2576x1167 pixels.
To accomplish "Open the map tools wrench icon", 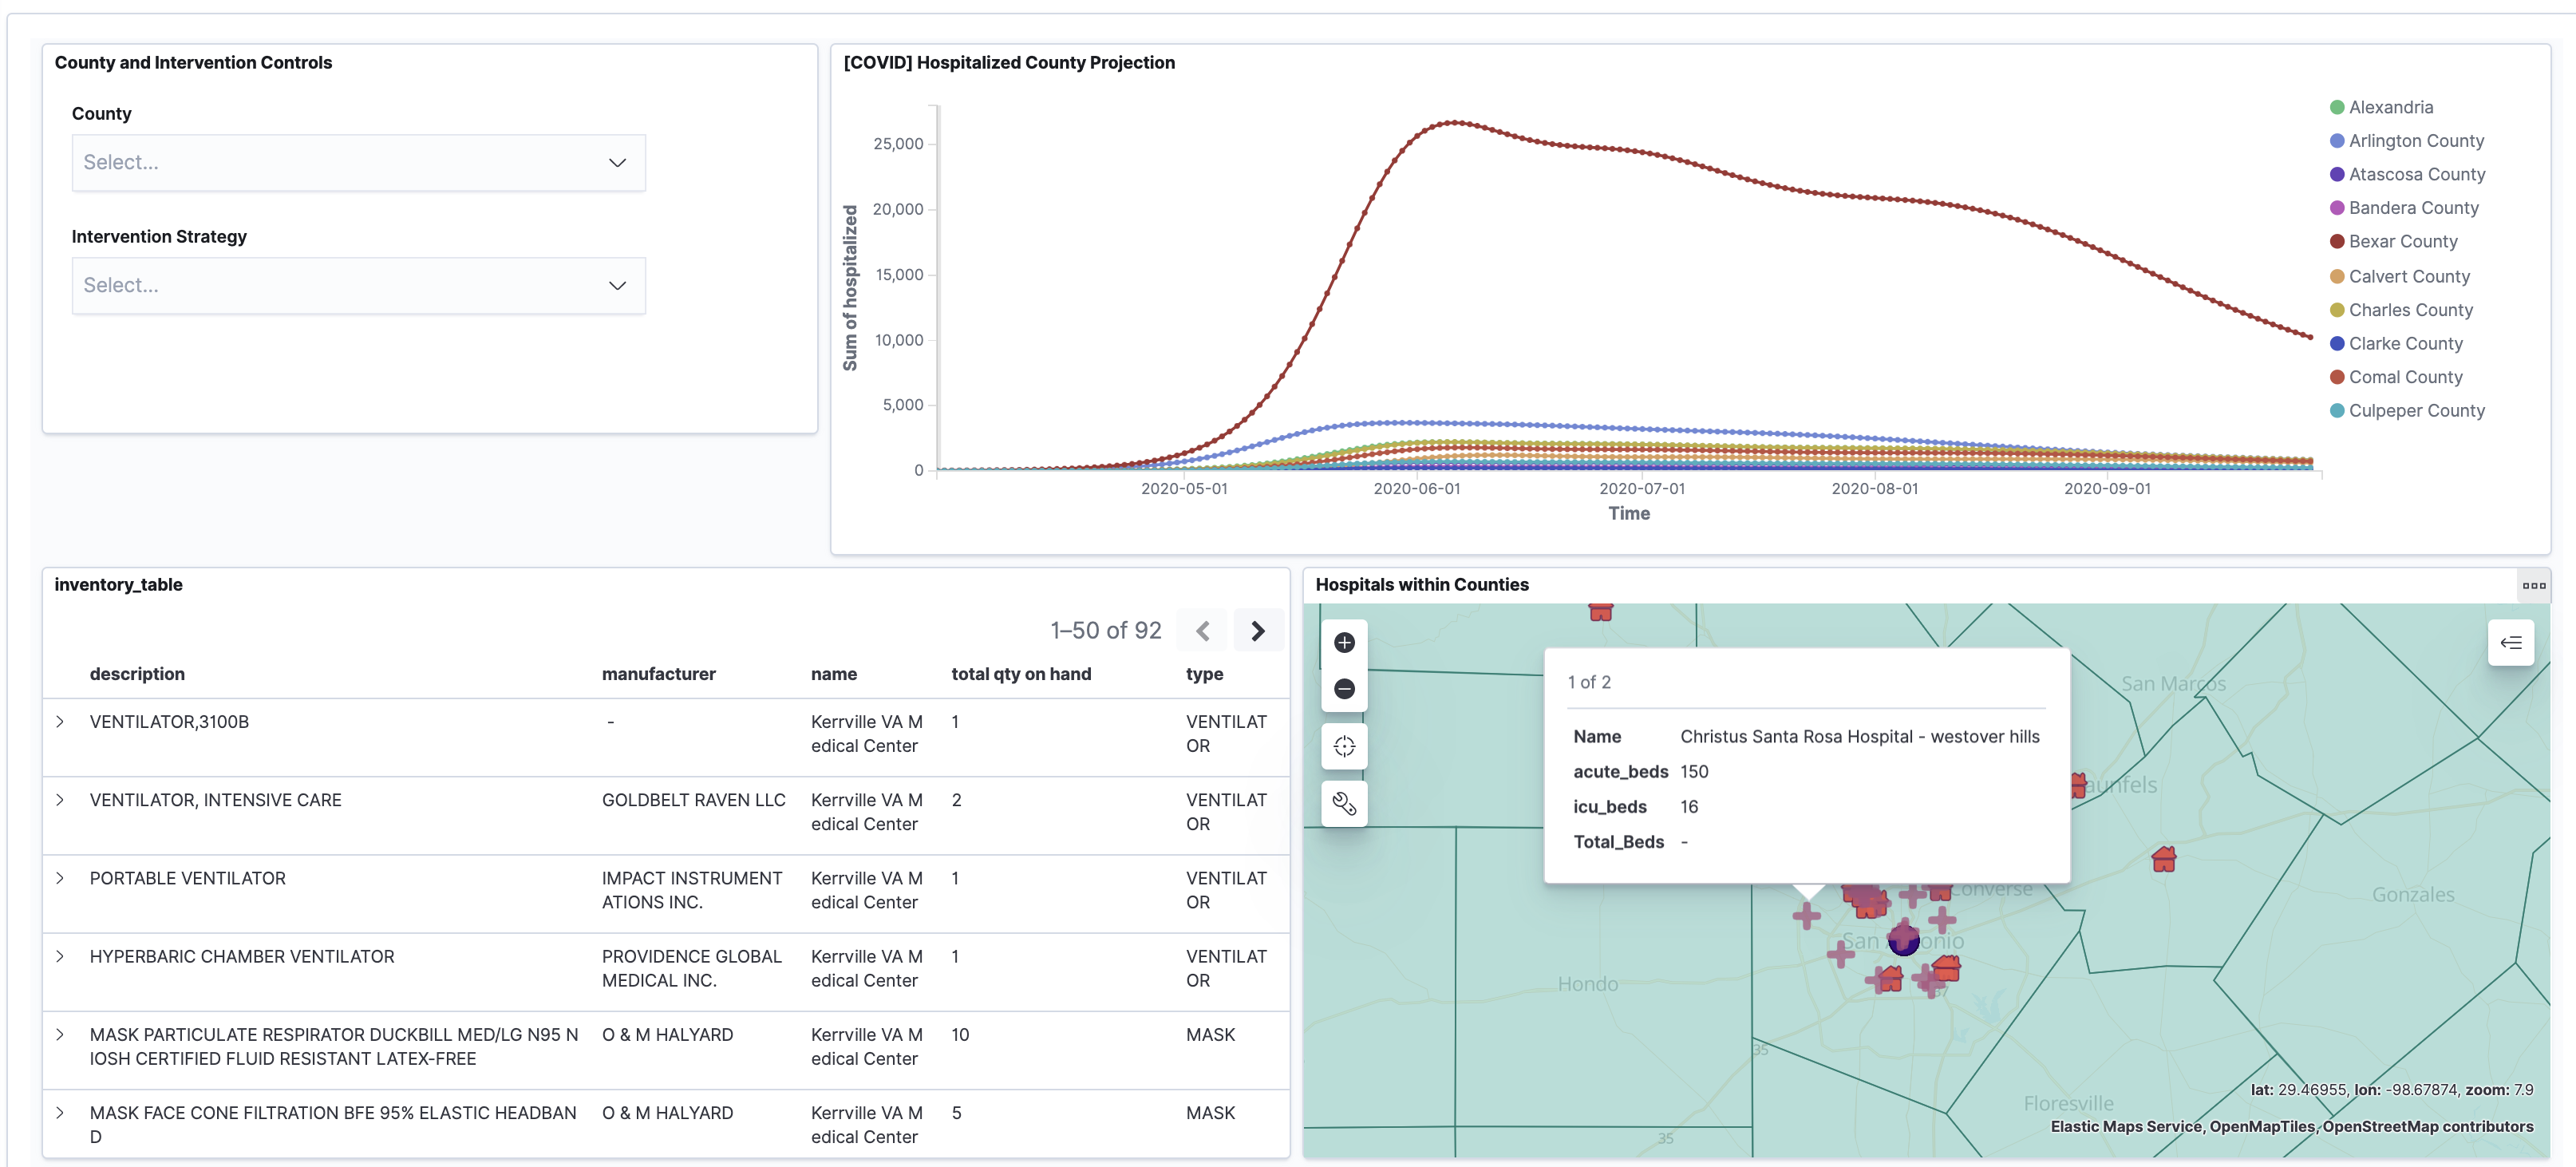I will click(x=1344, y=803).
